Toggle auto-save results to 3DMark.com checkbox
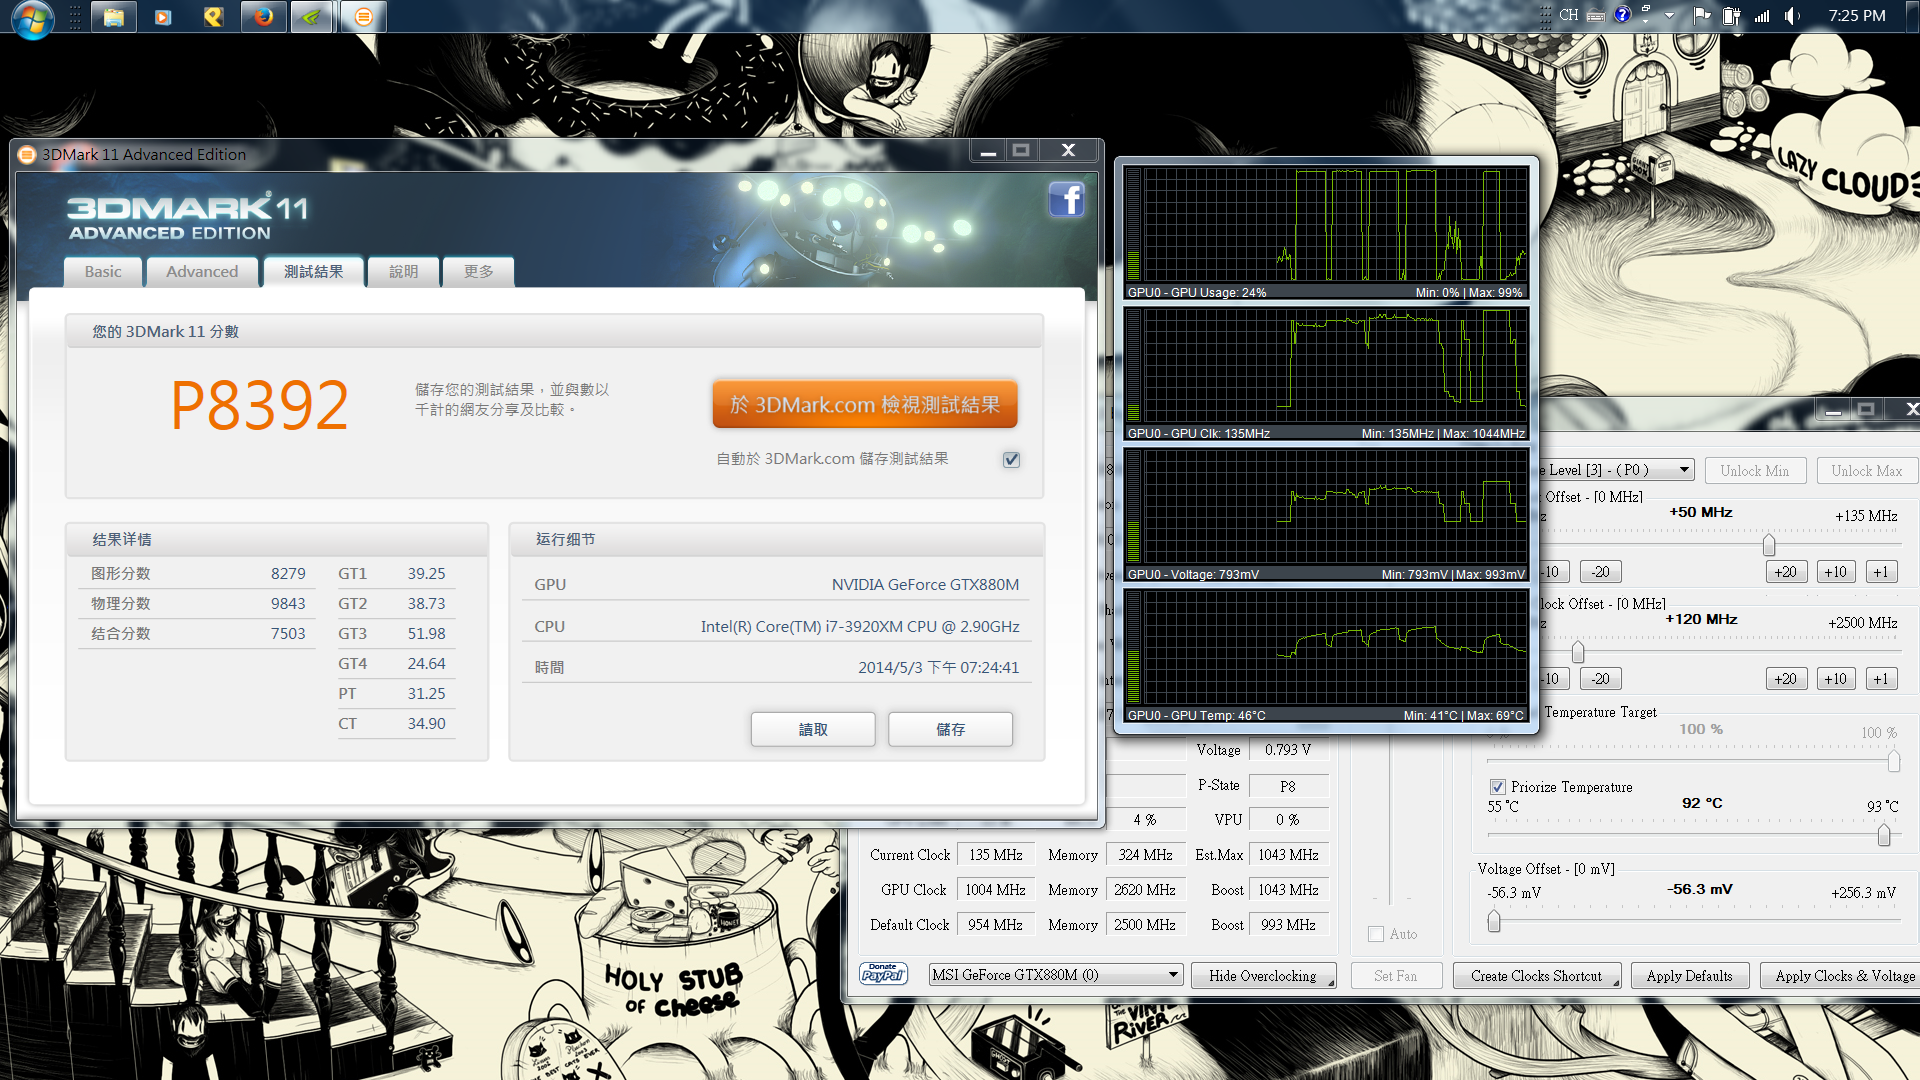 point(1011,459)
